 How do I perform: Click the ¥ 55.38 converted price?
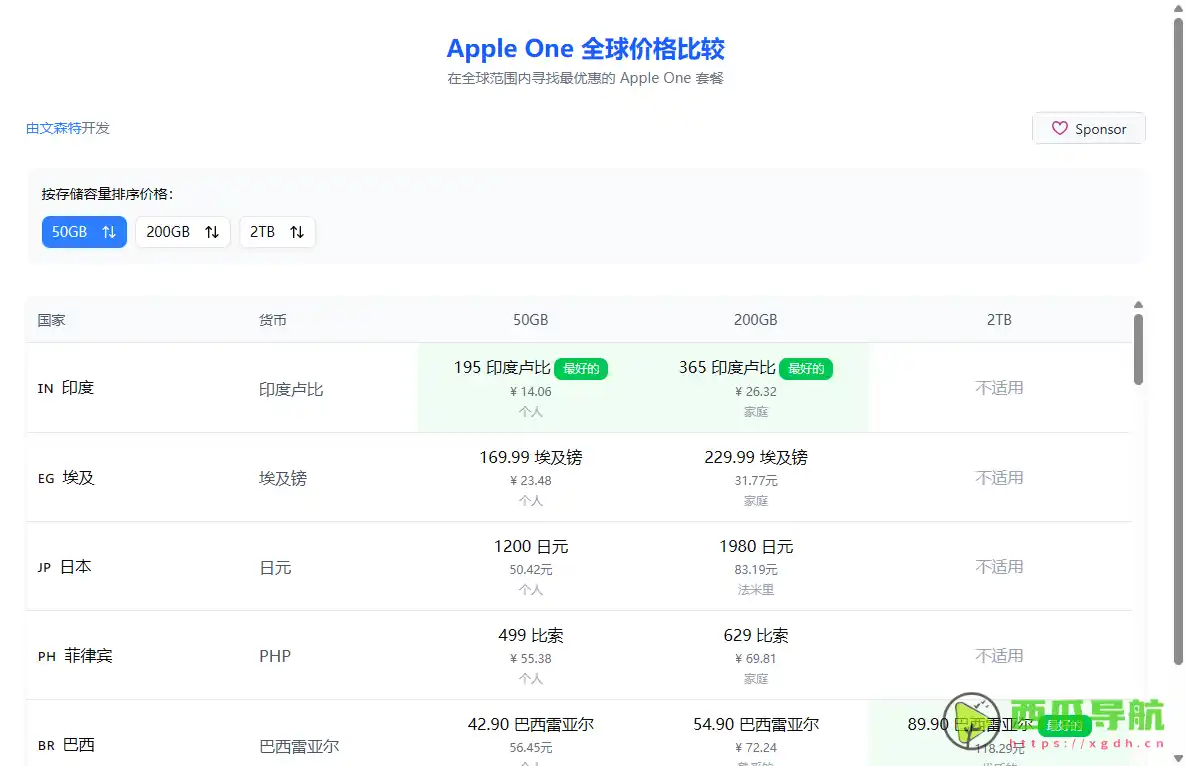(530, 659)
